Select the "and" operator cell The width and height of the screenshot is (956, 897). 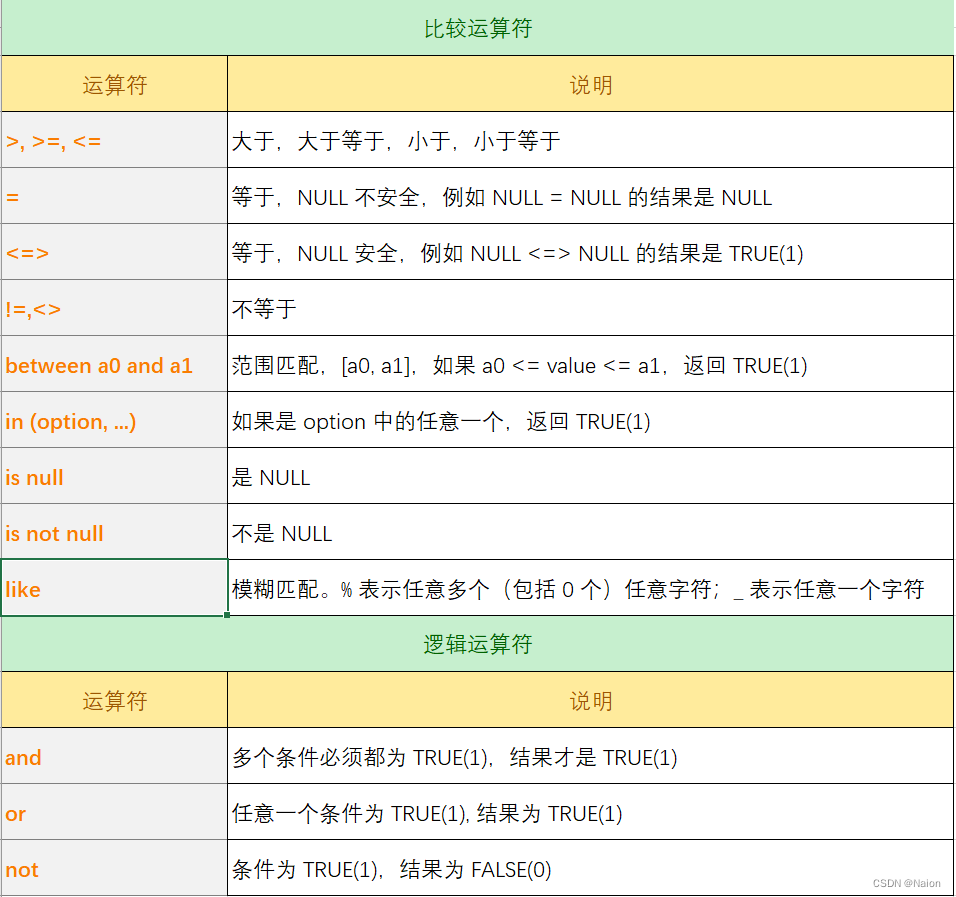(114, 757)
